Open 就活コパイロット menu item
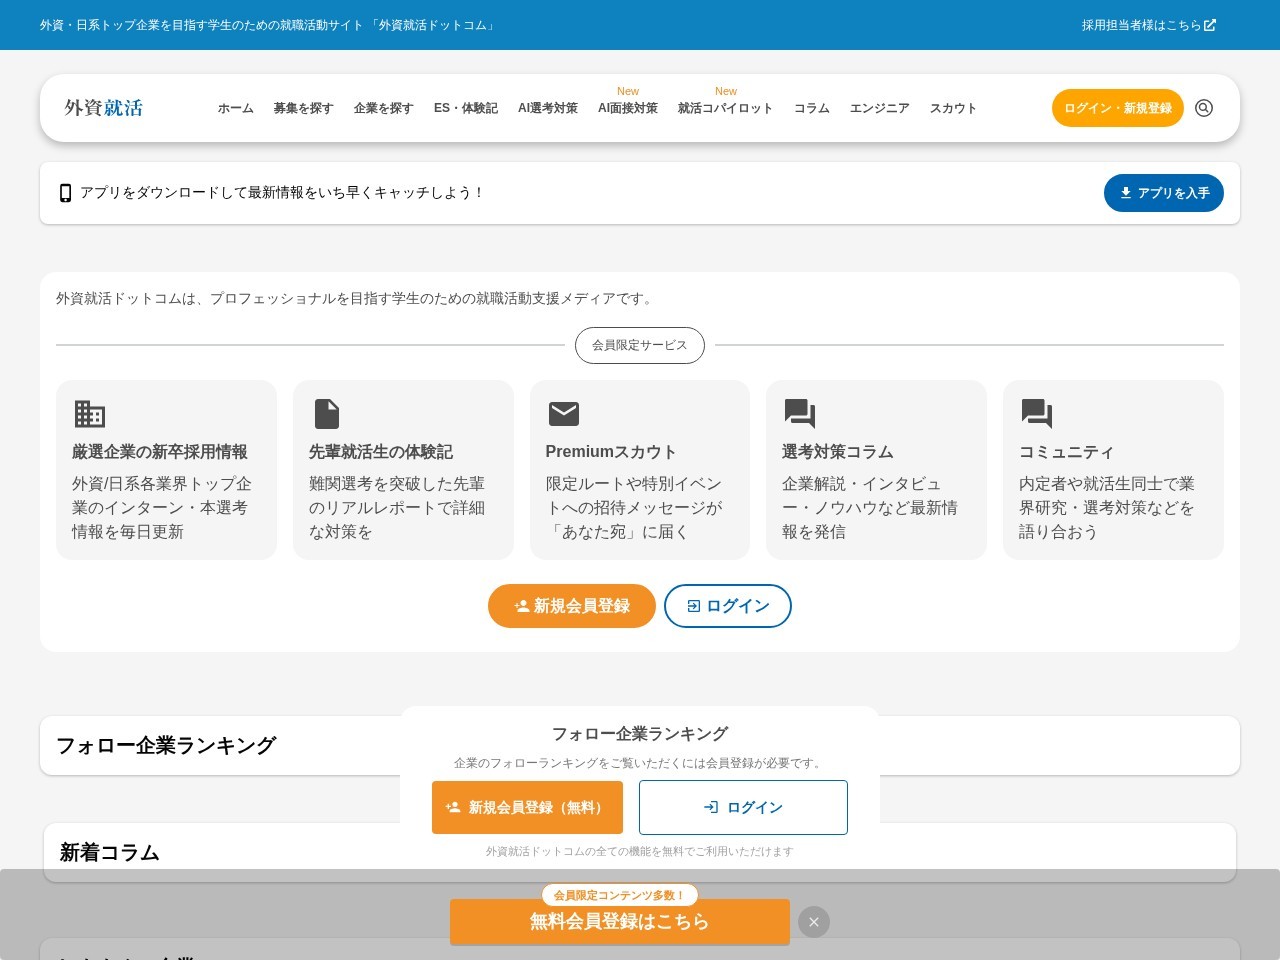1280x960 pixels. click(726, 108)
